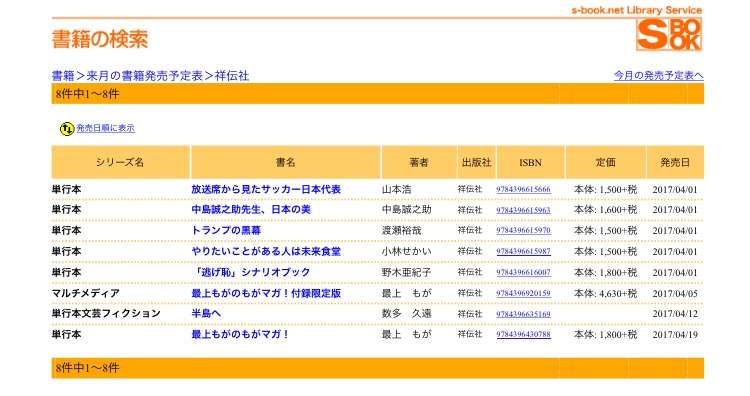Open book 放送席から見たサッカー日本代表
This screenshot has width=750, height=396.
[266, 189]
